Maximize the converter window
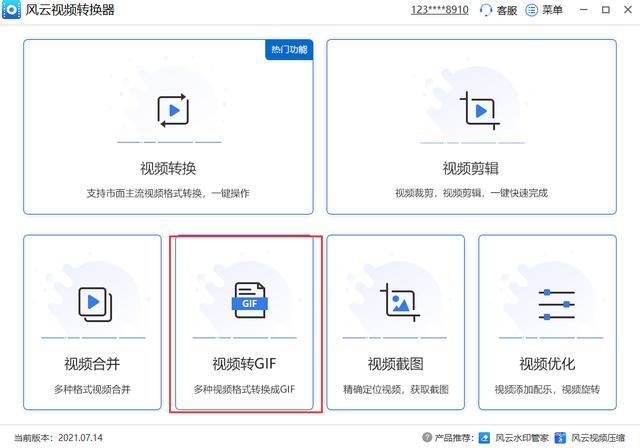640x448 pixels. click(x=606, y=10)
